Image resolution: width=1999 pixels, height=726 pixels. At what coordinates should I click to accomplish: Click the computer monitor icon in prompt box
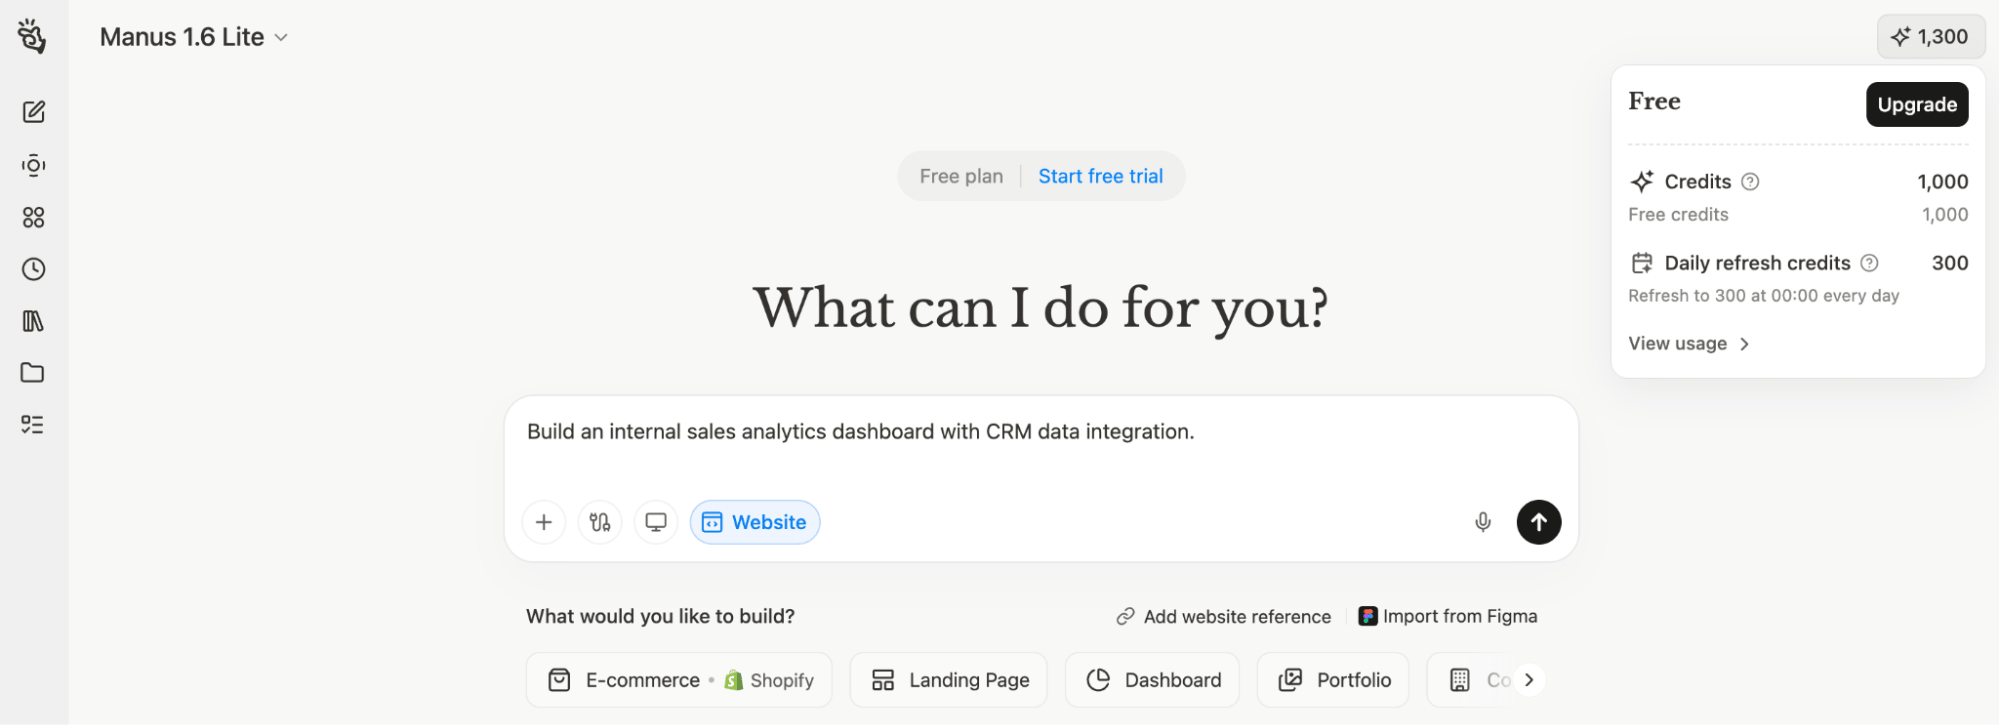click(x=656, y=522)
